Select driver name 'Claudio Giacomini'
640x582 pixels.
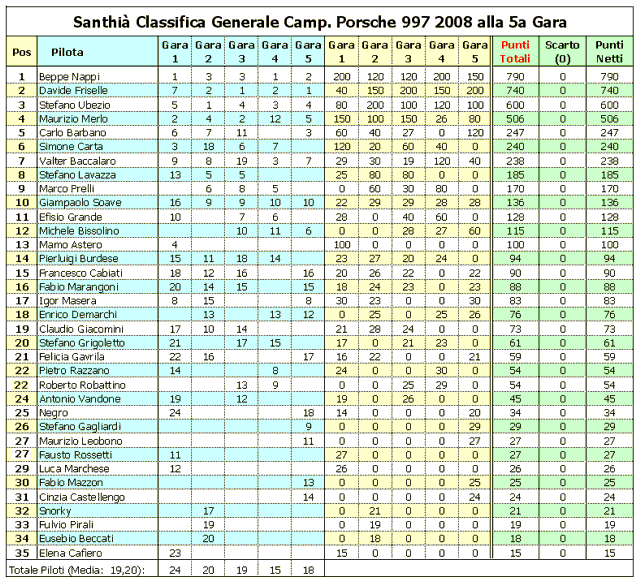click(81, 329)
